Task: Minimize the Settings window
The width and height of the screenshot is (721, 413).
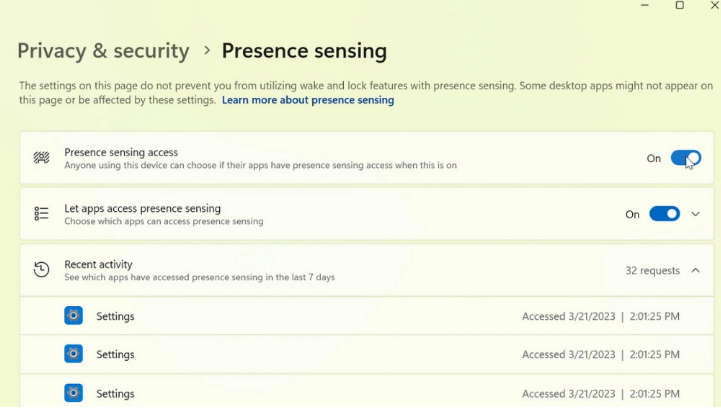Action: pyautogui.click(x=645, y=6)
